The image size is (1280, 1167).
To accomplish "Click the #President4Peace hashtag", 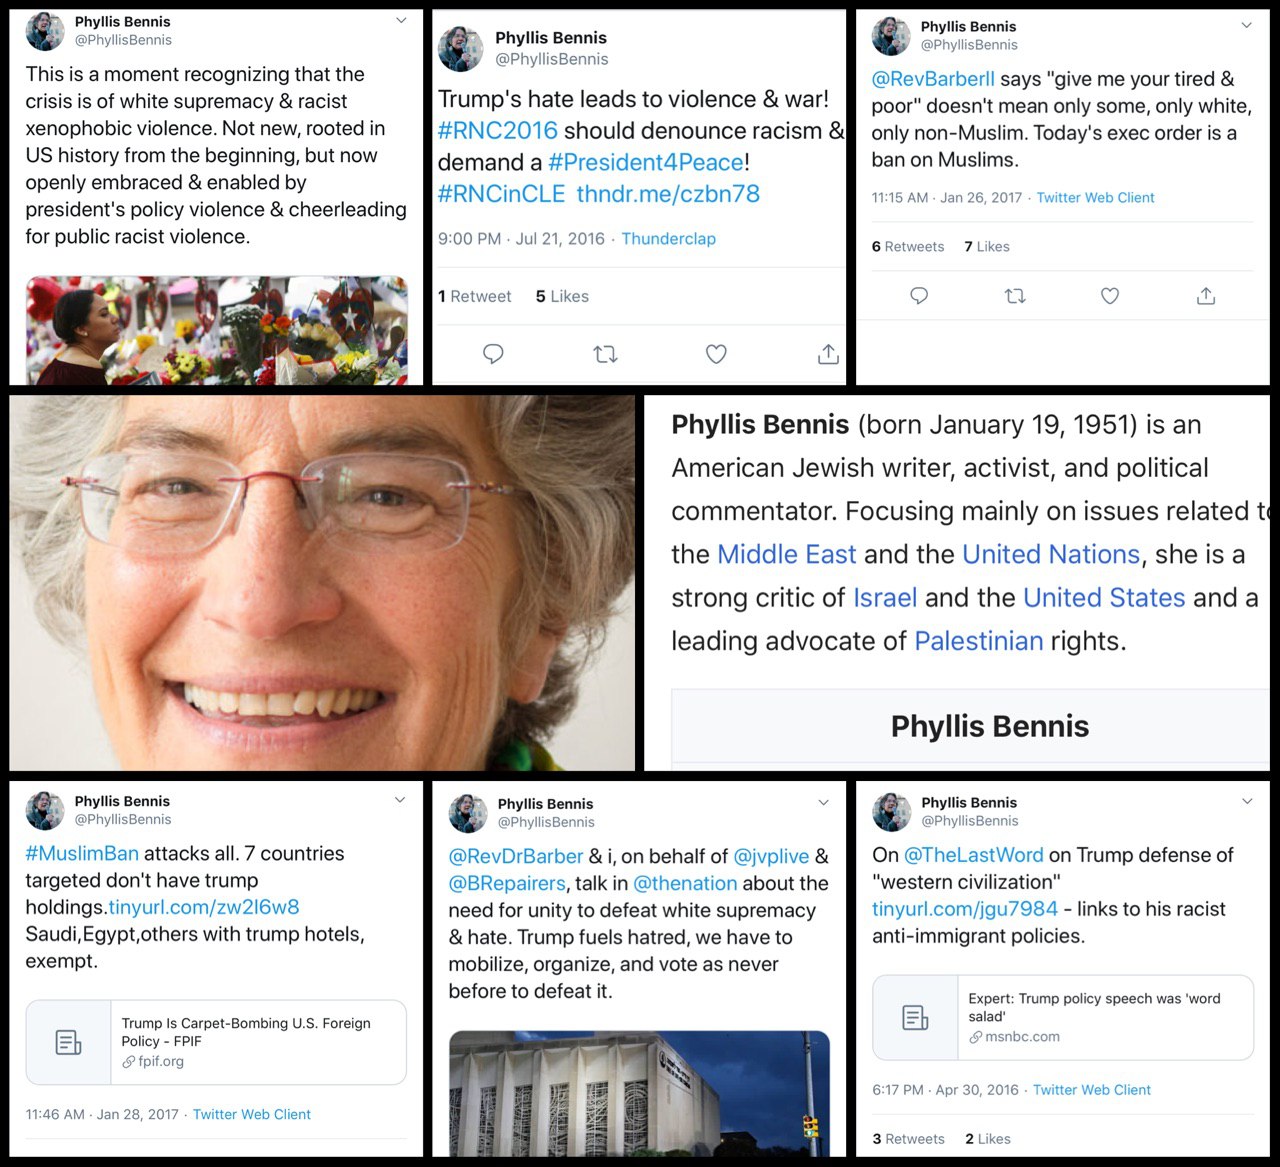I will click(x=646, y=162).
